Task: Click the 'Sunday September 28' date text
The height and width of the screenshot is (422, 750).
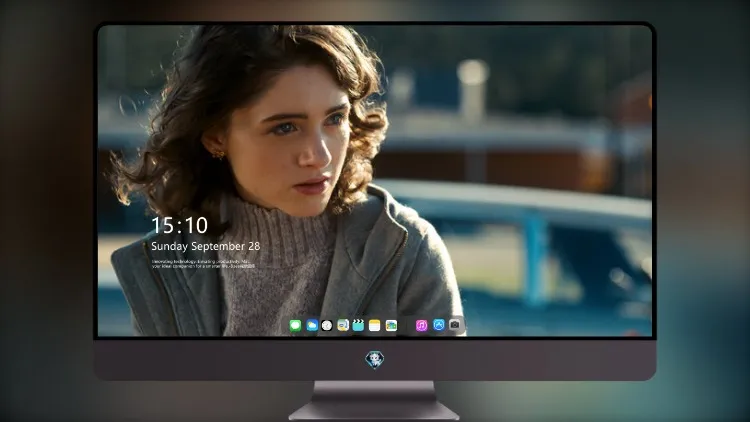Action: pyautogui.click(x=206, y=246)
